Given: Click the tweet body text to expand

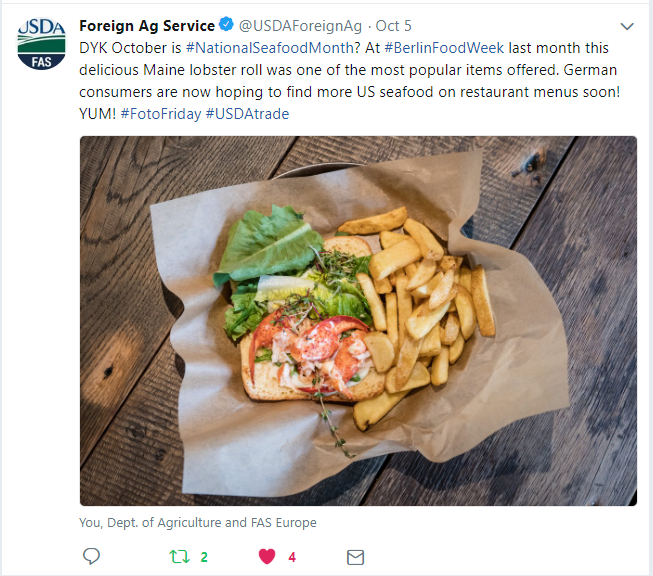Looking at the screenshot, I should 349,81.
